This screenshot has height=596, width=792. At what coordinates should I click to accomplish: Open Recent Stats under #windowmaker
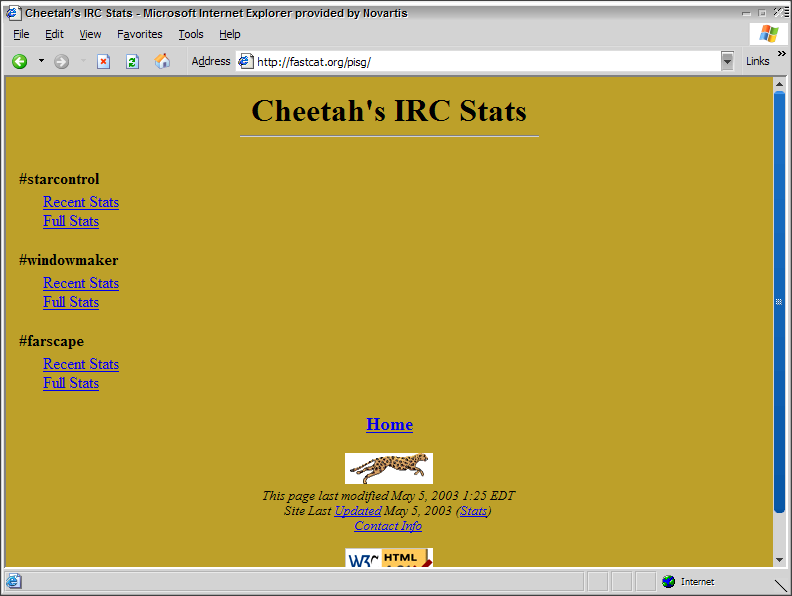pyautogui.click(x=81, y=283)
